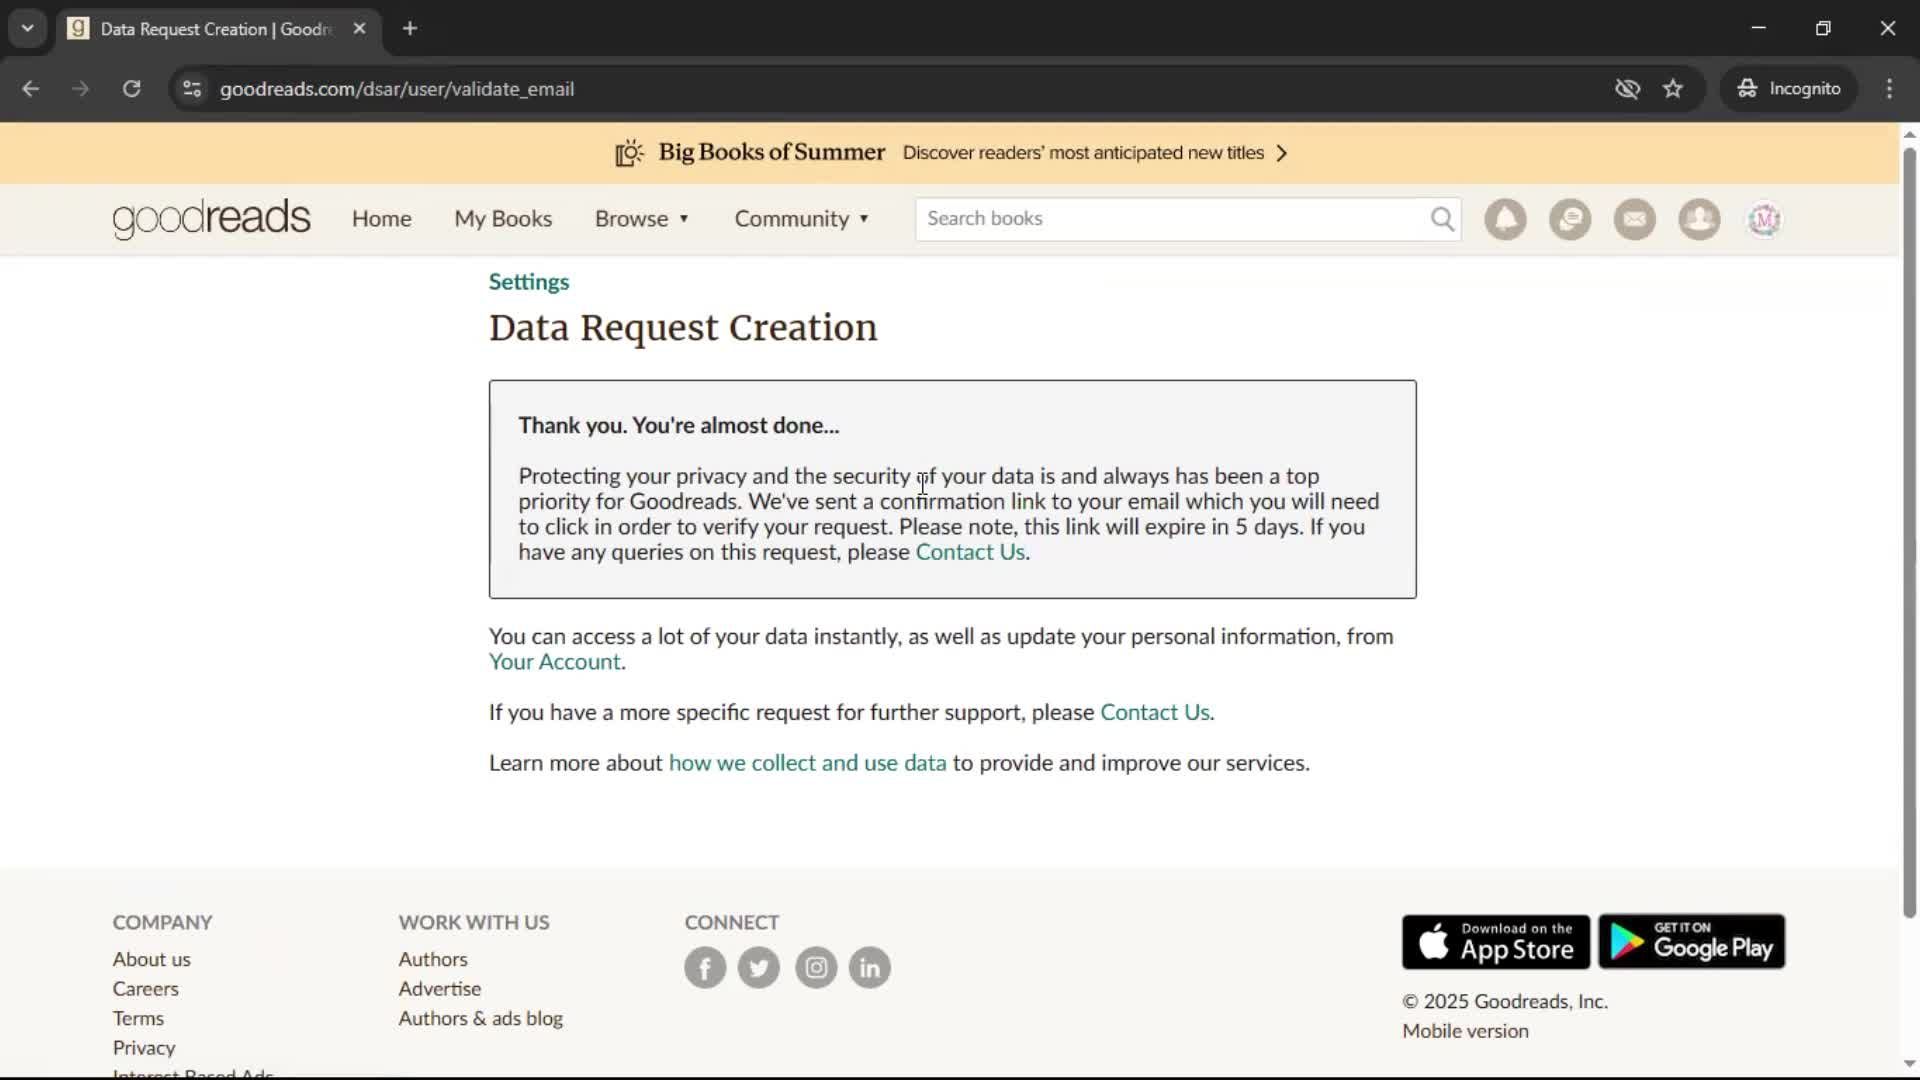Open Careers footer link
The image size is (1920, 1080).
(145, 989)
